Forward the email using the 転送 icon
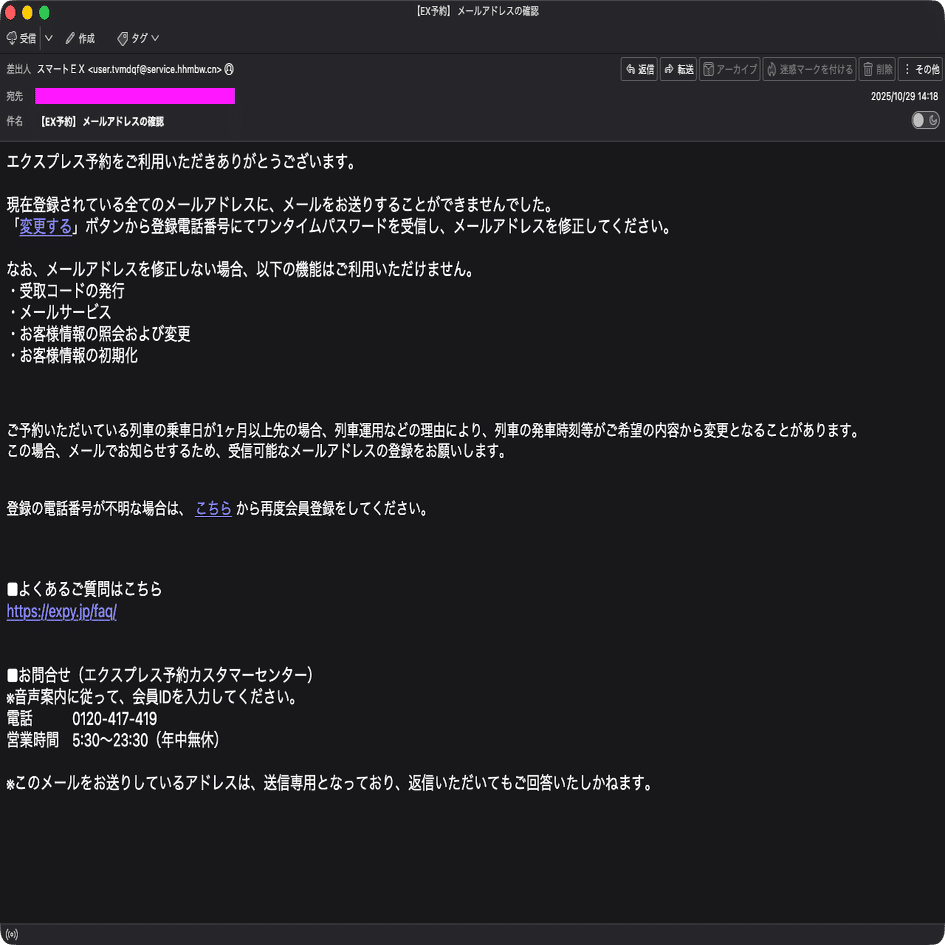 click(677, 69)
